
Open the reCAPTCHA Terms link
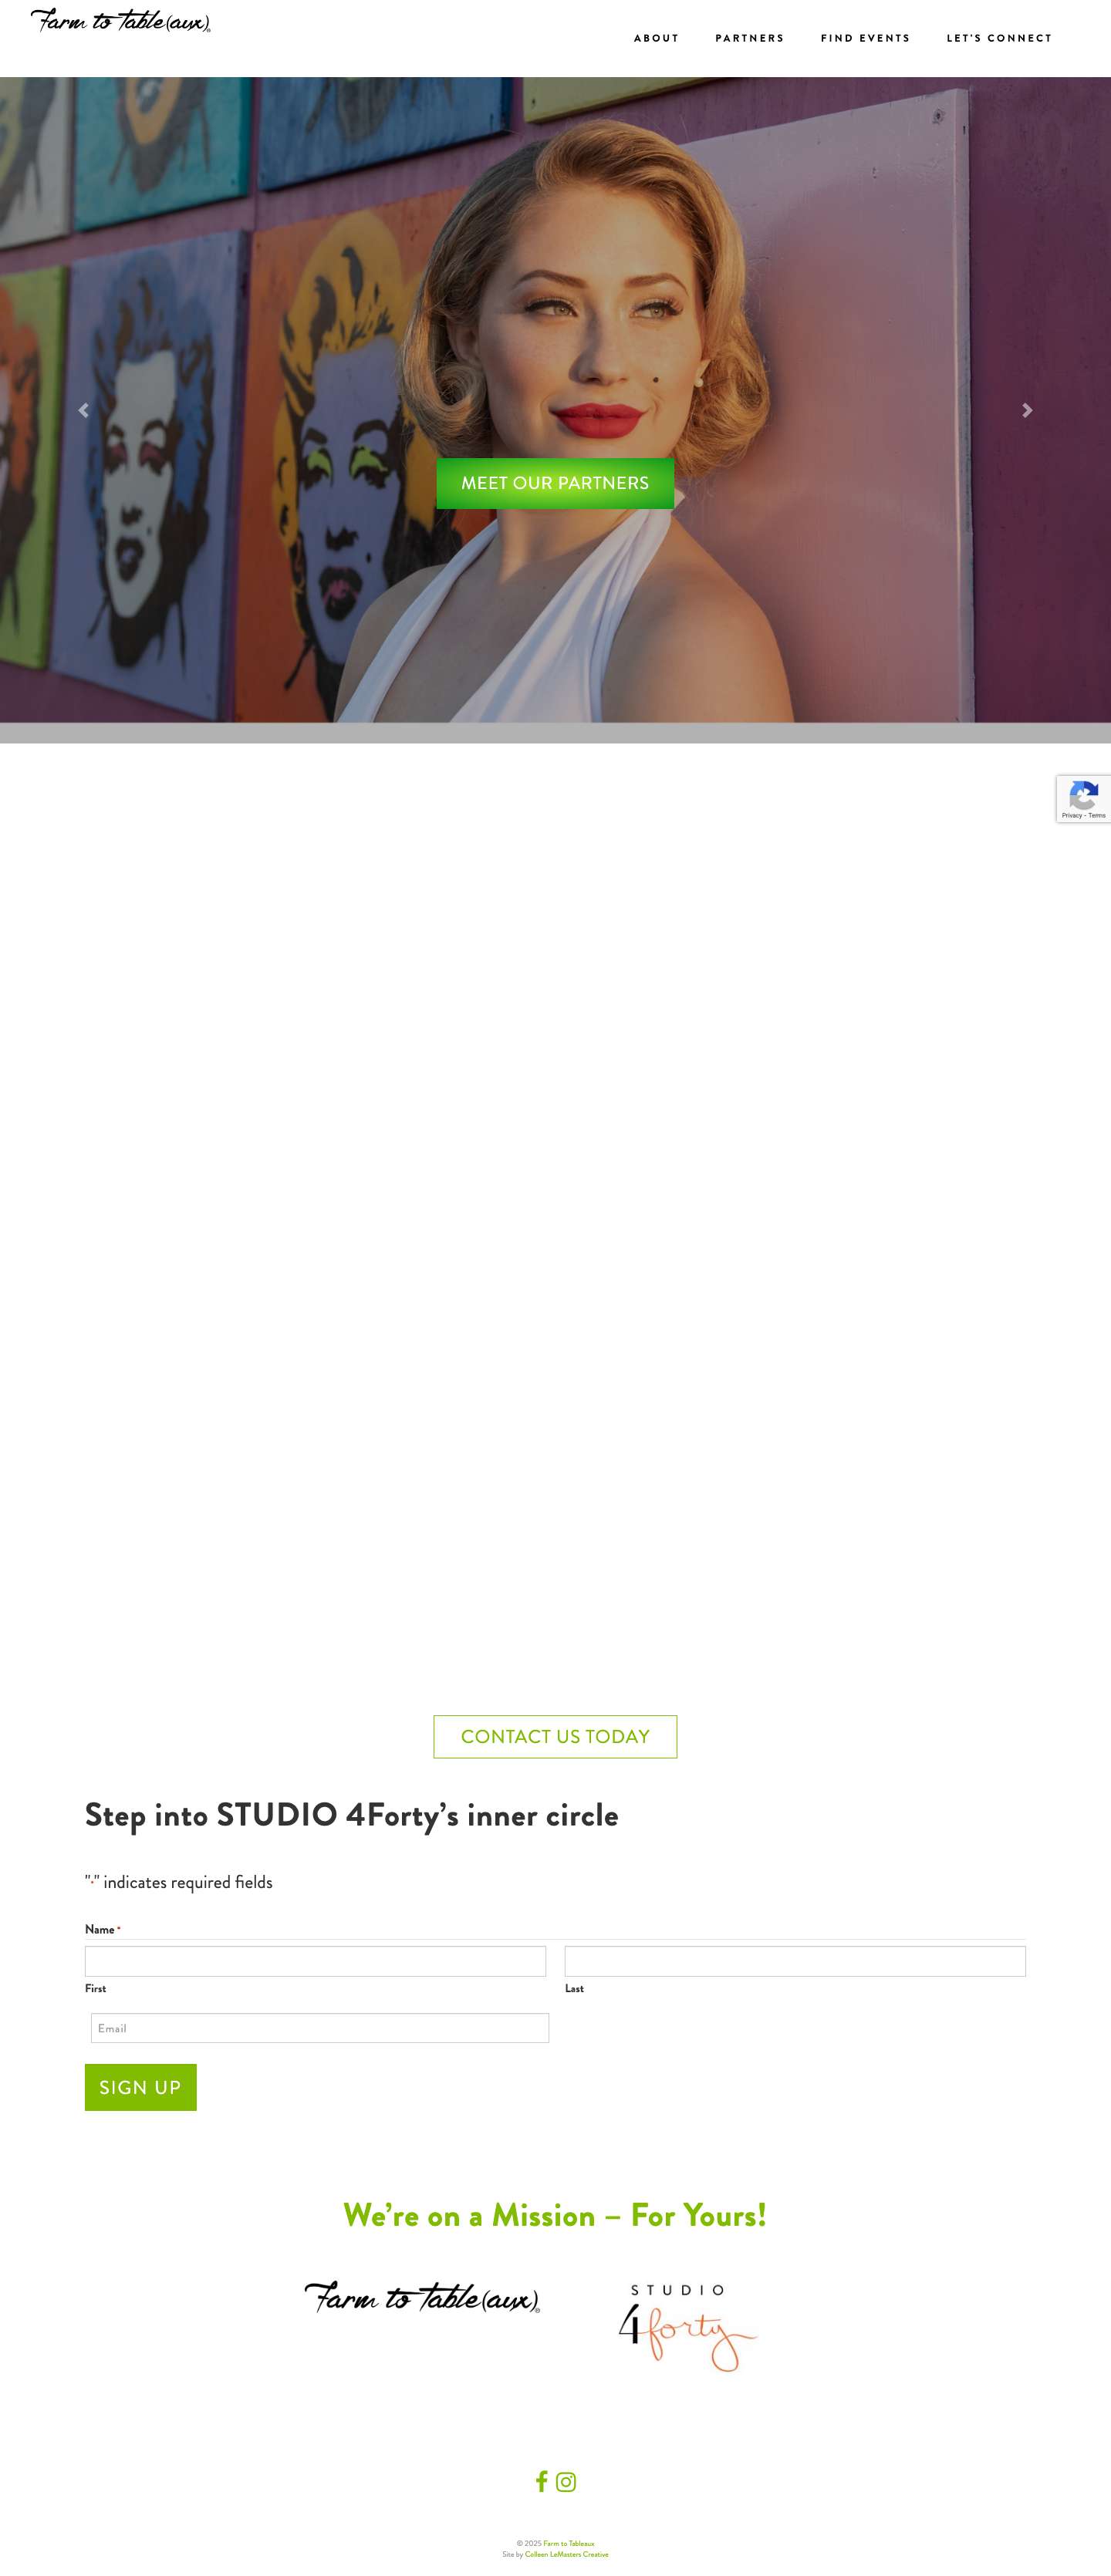tap(1097, 816)
